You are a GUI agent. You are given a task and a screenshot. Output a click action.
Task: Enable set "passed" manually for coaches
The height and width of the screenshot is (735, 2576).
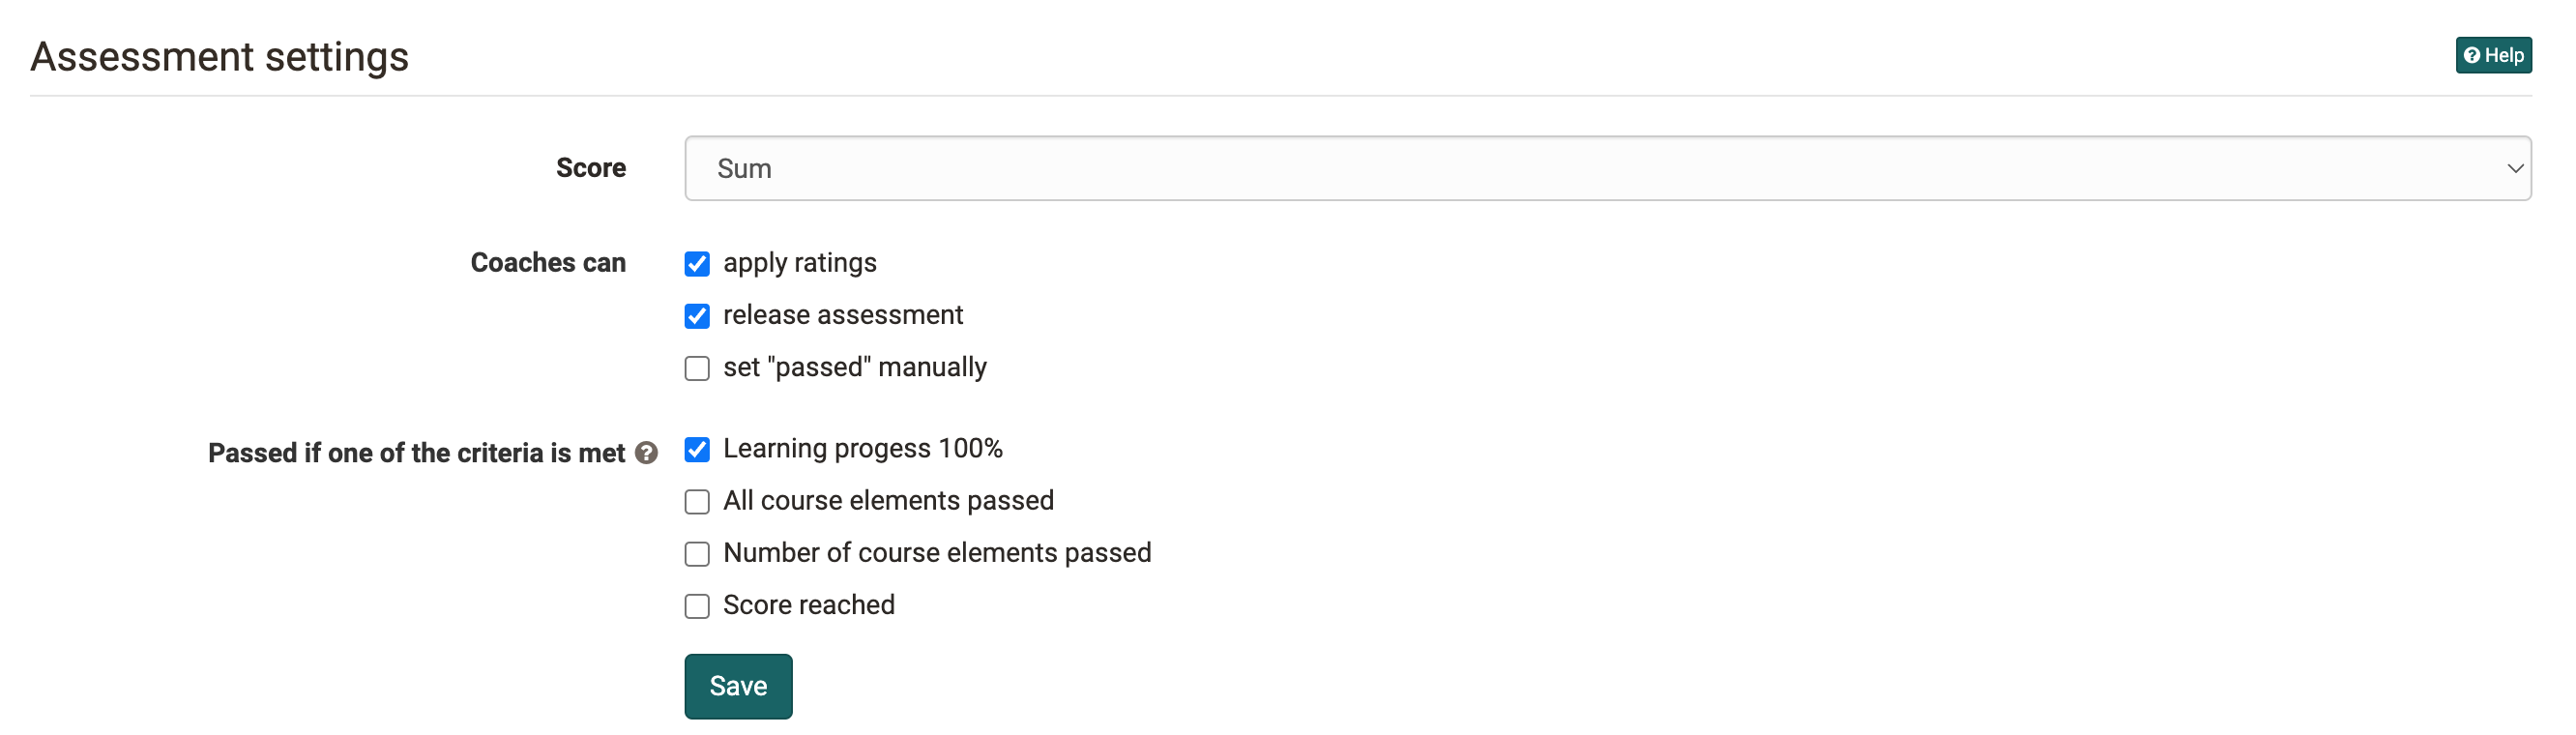point(697,368)
